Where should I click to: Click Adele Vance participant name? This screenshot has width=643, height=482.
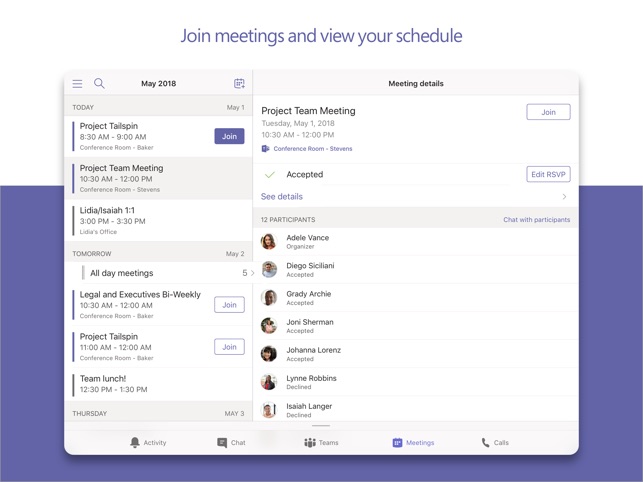point(308,238)
